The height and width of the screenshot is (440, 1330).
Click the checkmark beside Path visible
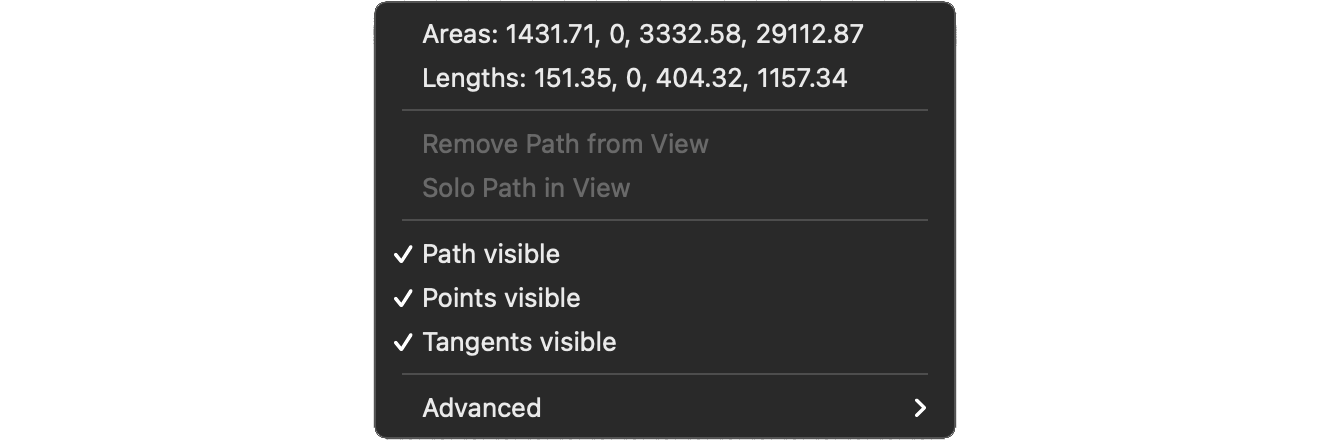click(x=402, y=255)
